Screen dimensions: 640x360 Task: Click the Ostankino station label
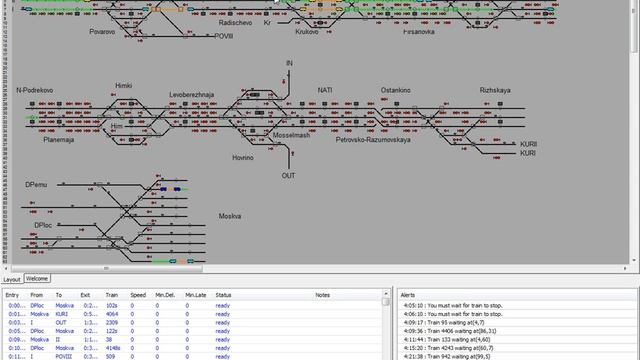click(396, 90)
